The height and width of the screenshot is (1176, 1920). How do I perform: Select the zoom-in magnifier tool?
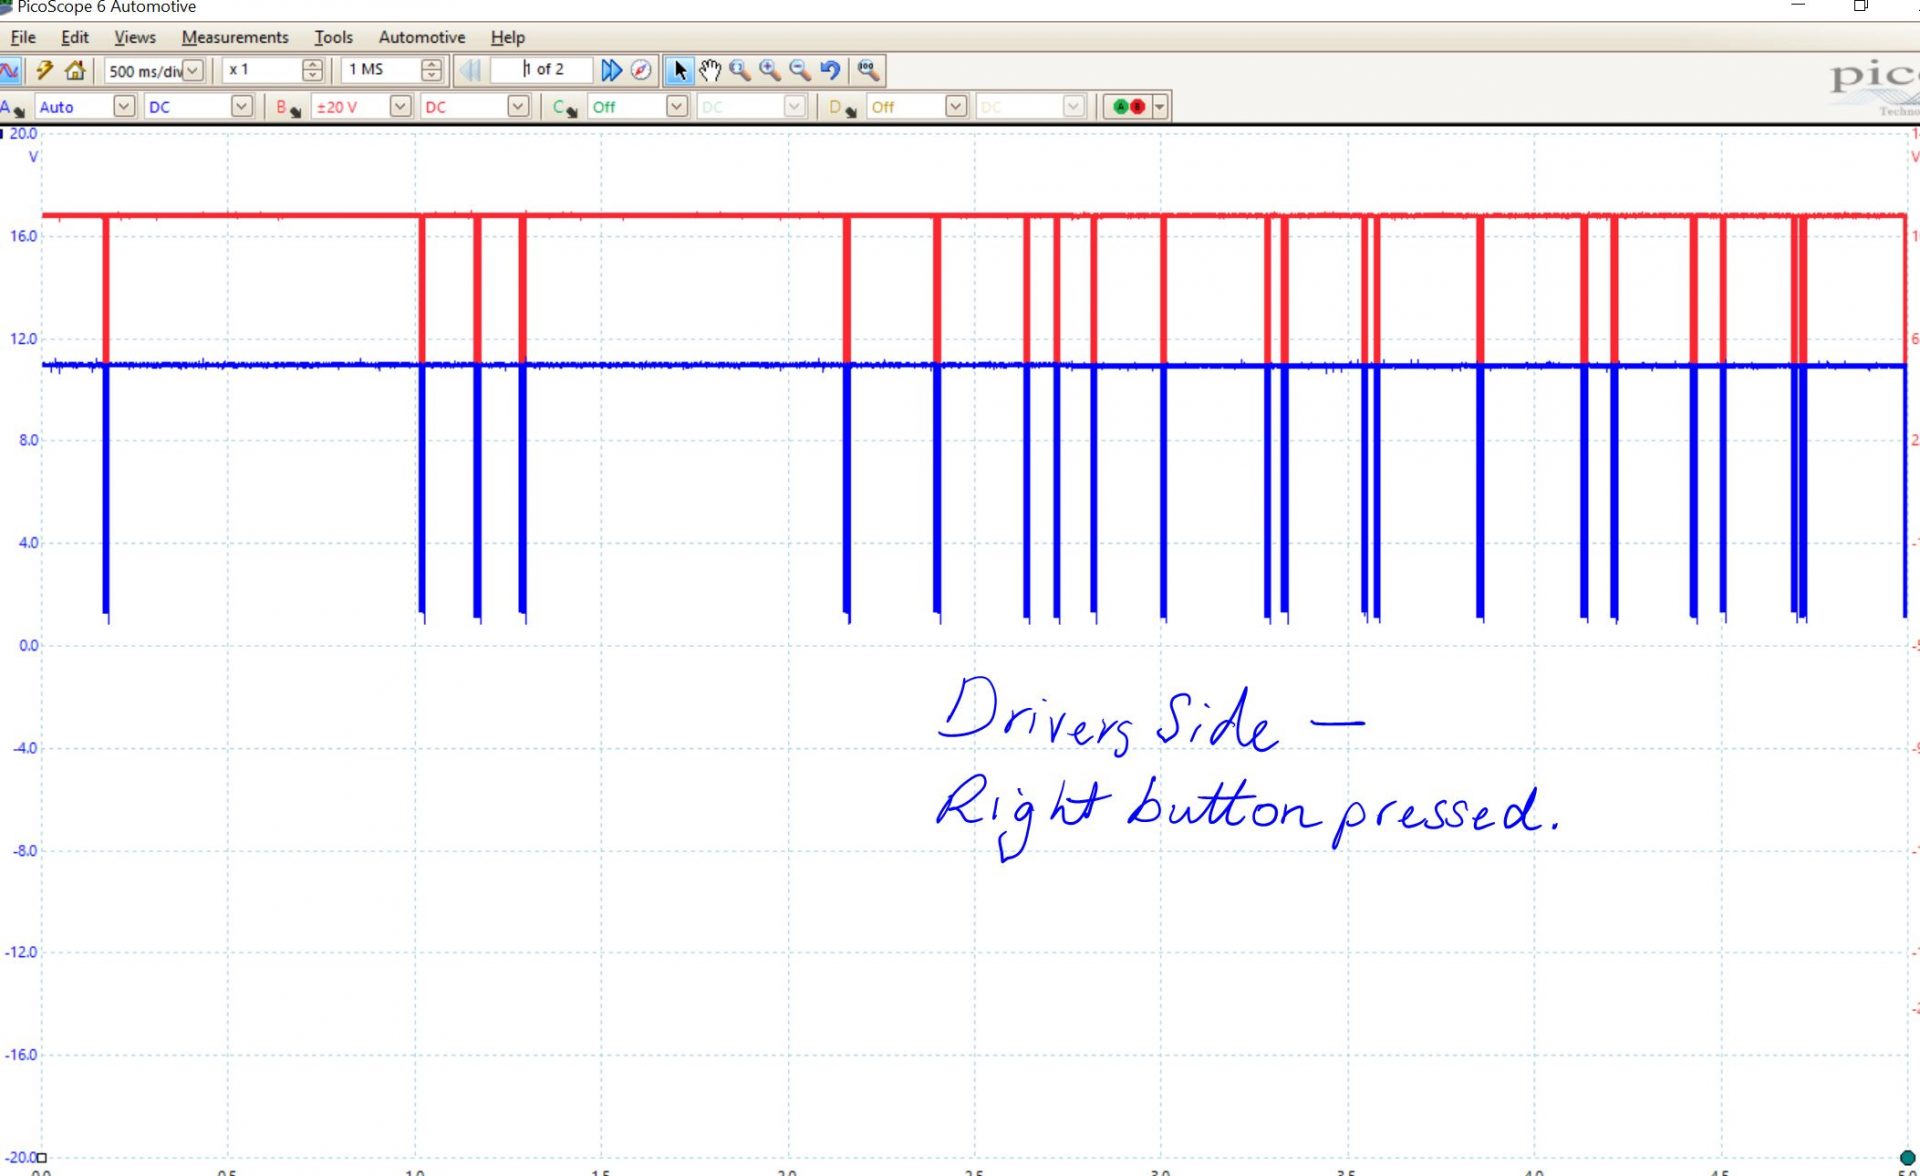770,70
